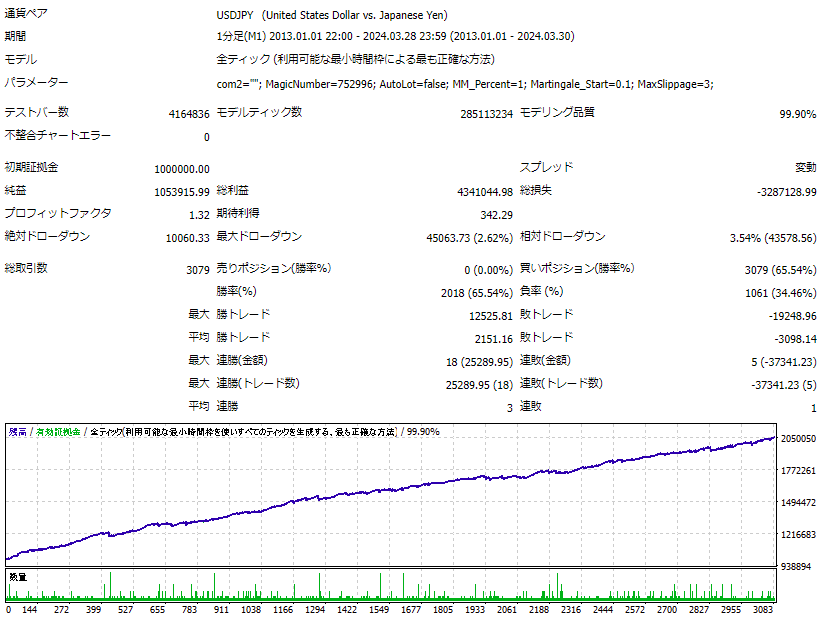Screen dimensions: 823x617
Task: Click the 純益 value 1053915.99
Action: pyautogui.click(x=182, y=191)
